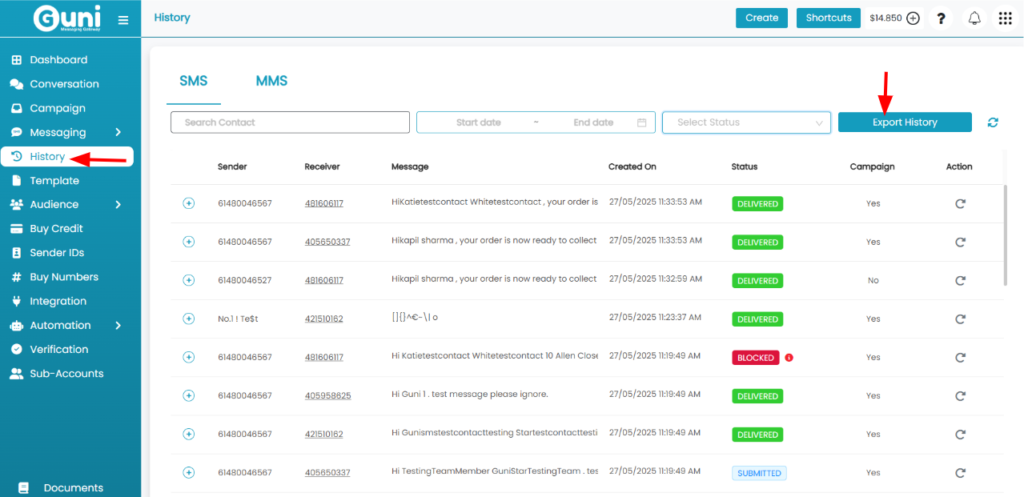The image size is (1024, 497).
Task: Click the $14.850 balance amount
Action: click(x=886, y=18)
